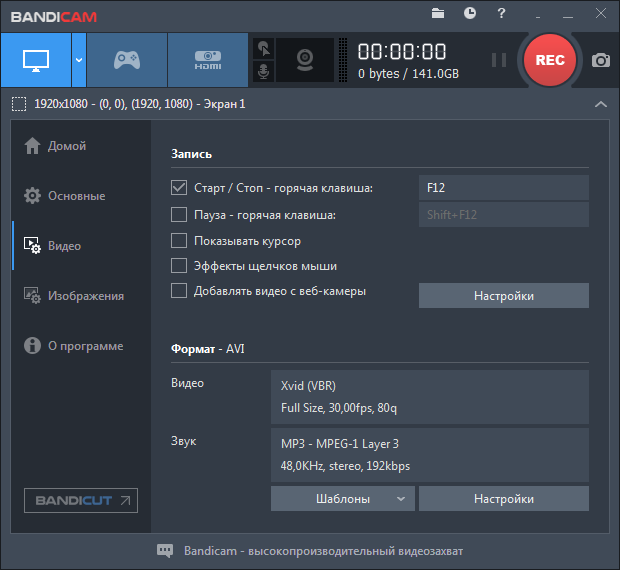Toggle the webcam overlay icon
This screenshot has width=620, height=570.
[x=304, y=60]
